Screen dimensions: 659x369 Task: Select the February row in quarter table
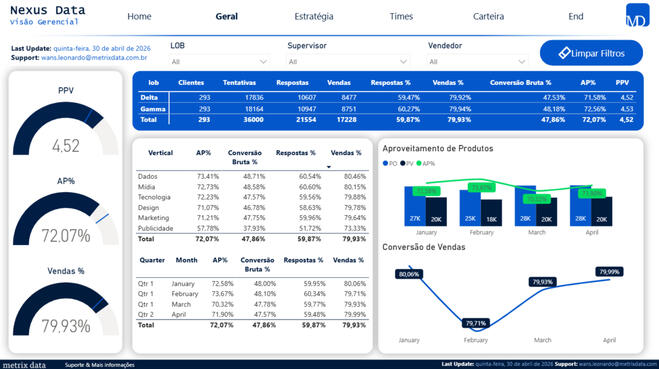point(252,294)
